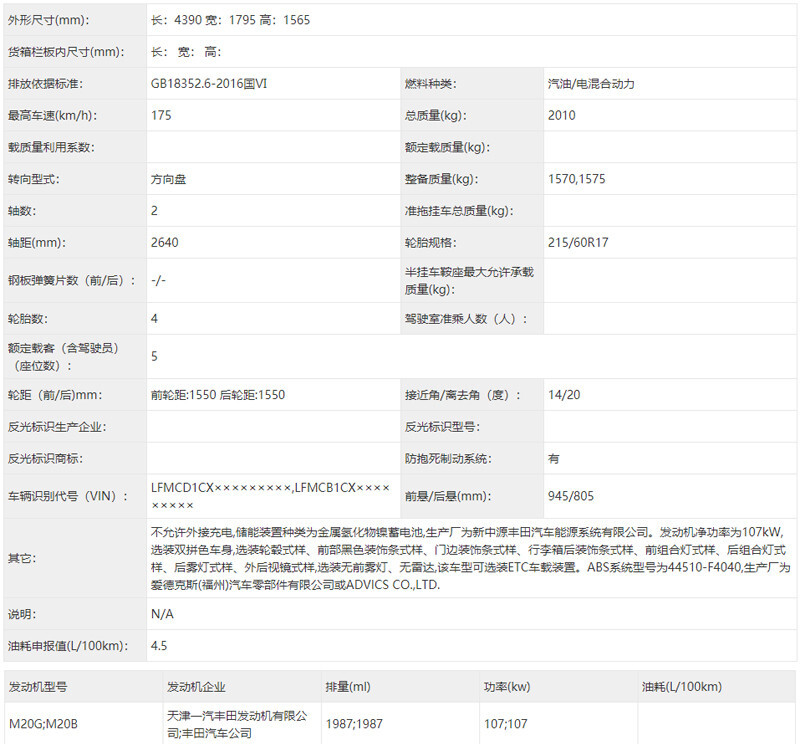Click the 发动机企业 column header
Image resolution: width=800 pixels, height=744 pixels.
point(196,687)
